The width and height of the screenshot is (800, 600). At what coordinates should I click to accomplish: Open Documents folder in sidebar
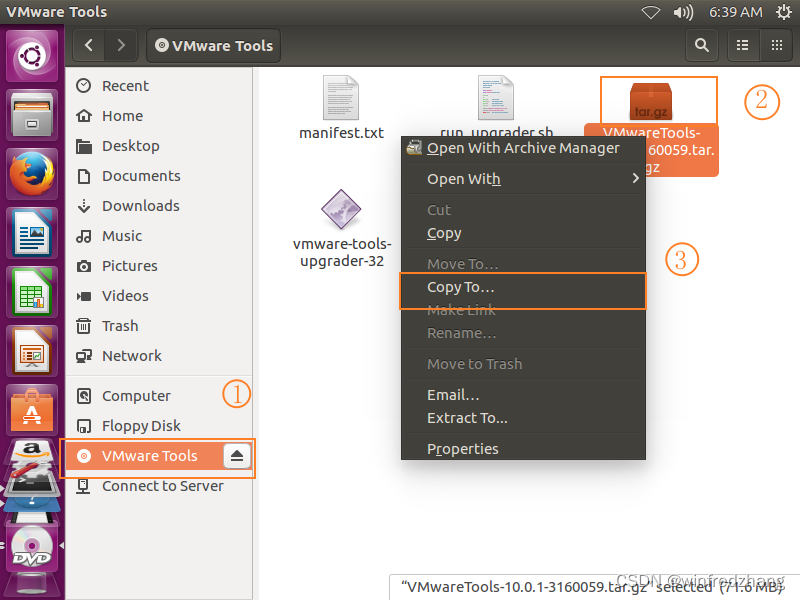159,176
